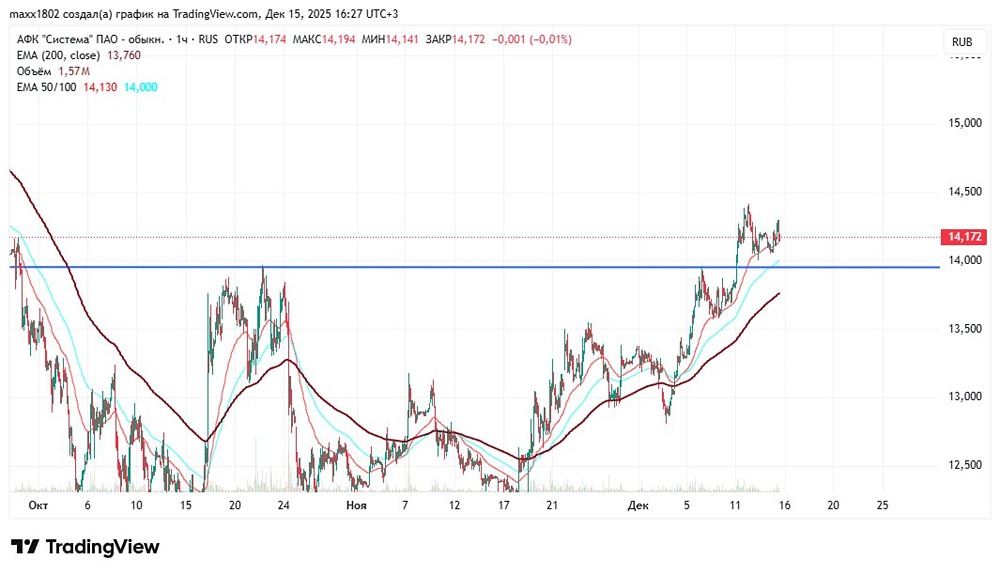The height and width of the screenshot is (575, 1000).
Task: Click the 12,500 price axis label
Action: click(x=965, y=465)
